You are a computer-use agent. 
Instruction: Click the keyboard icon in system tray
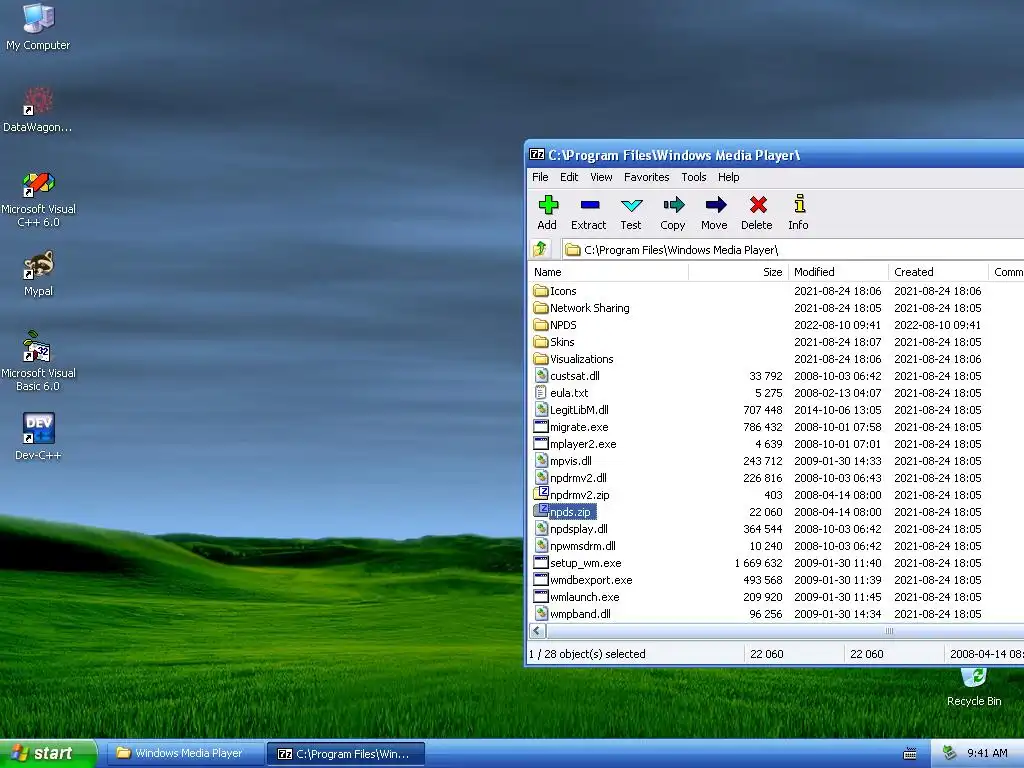[910, 754]
